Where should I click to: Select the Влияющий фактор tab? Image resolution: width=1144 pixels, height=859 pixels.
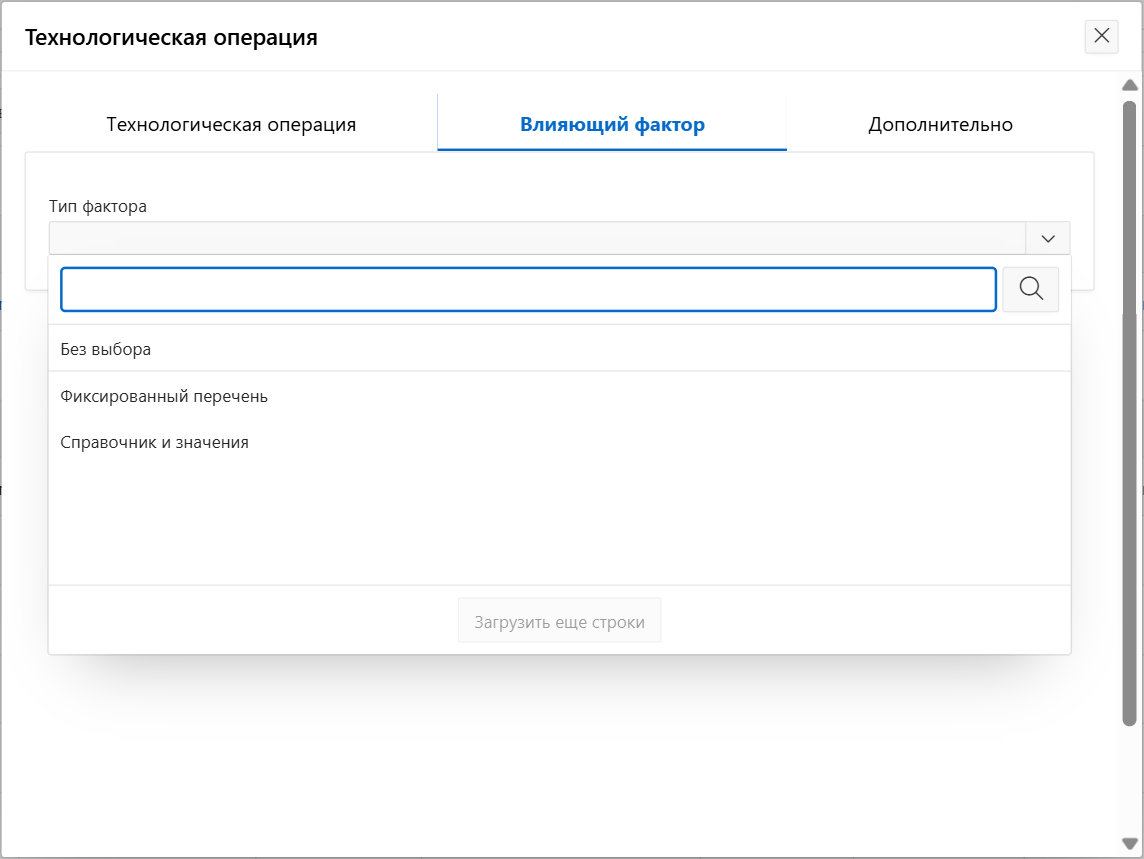[612, 125]
